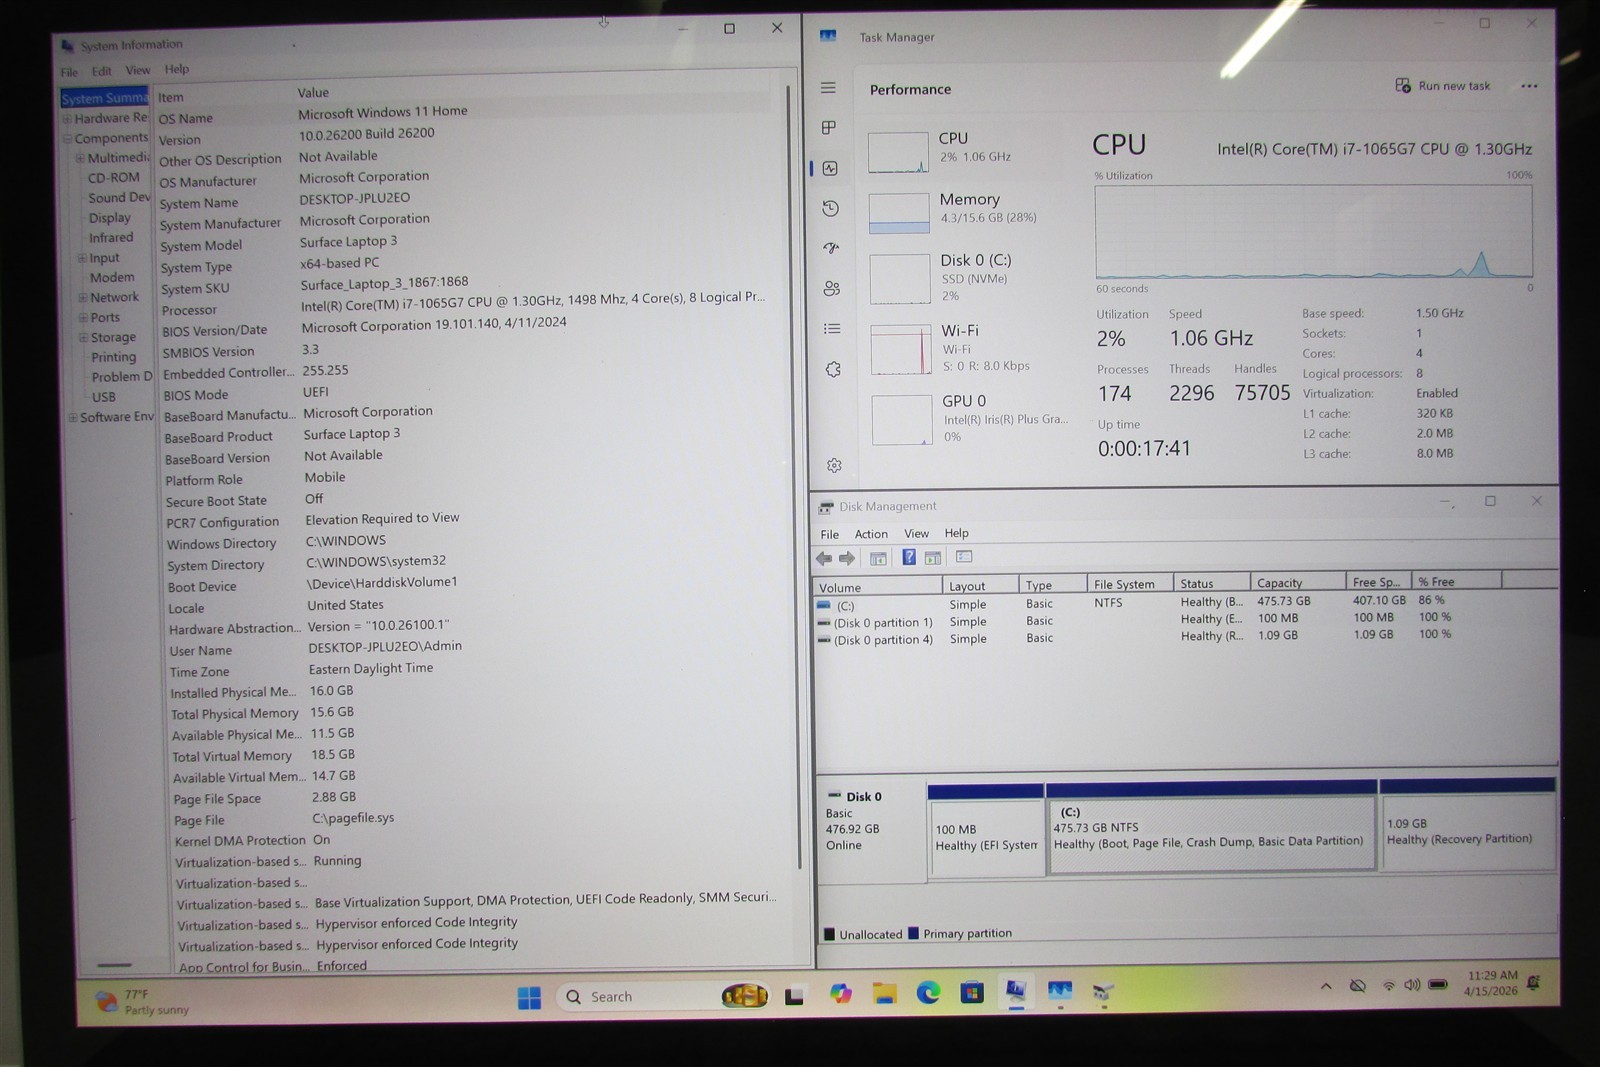Viewport: 1600px width, 1067px height.
Task: Open Task Manager settings gear icon
Action: pyautogui.click(x=834, y=466)
